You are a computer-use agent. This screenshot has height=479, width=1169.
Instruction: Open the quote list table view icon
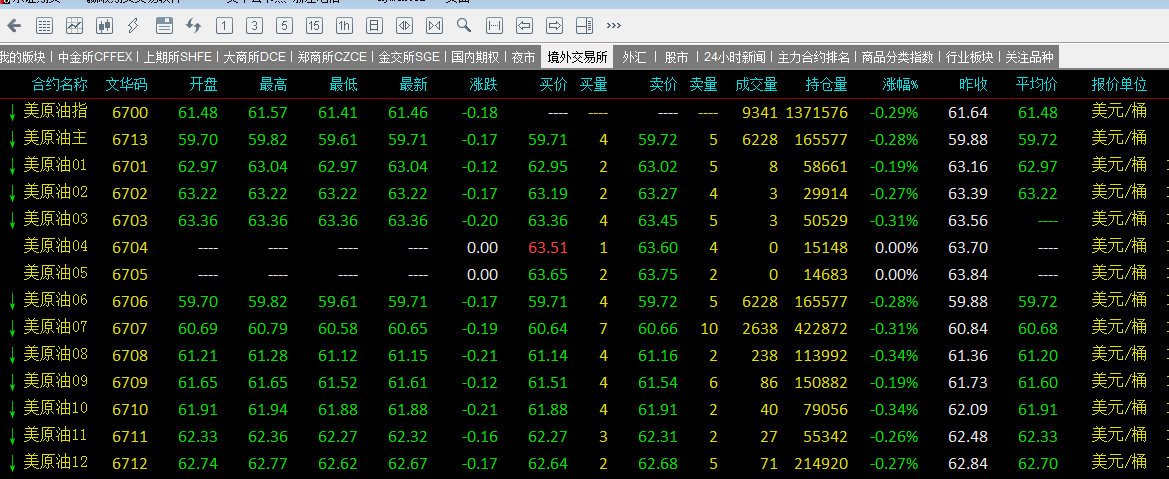coord(45,26)
